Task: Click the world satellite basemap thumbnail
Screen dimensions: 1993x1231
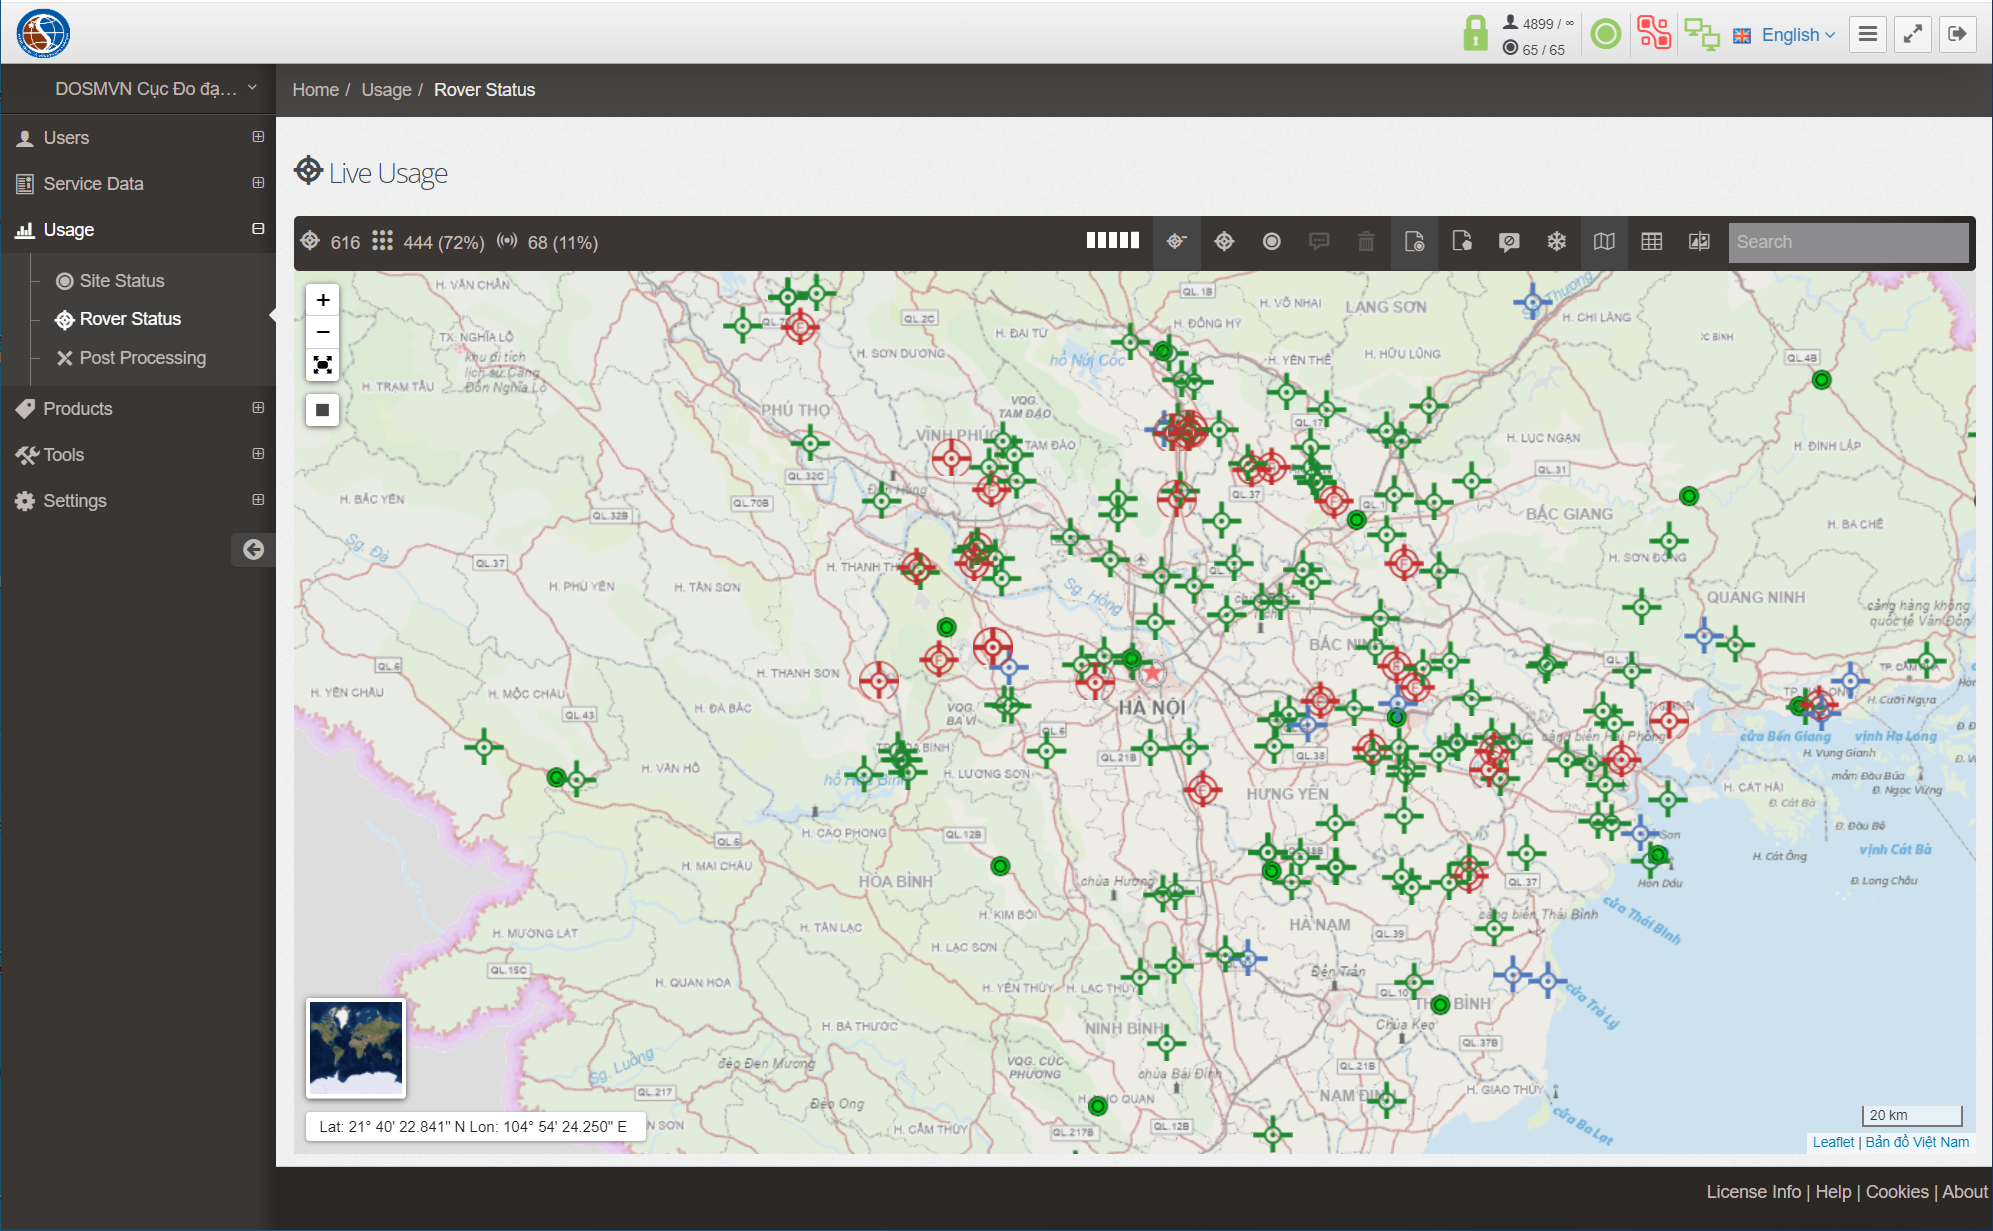Action: click(x=356, y=1047)
